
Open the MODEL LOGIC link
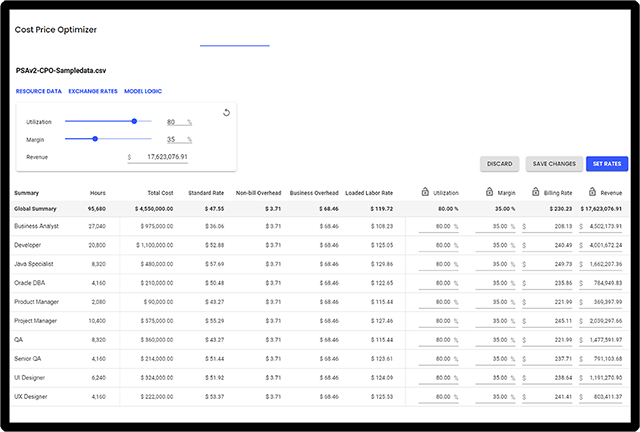143,91
